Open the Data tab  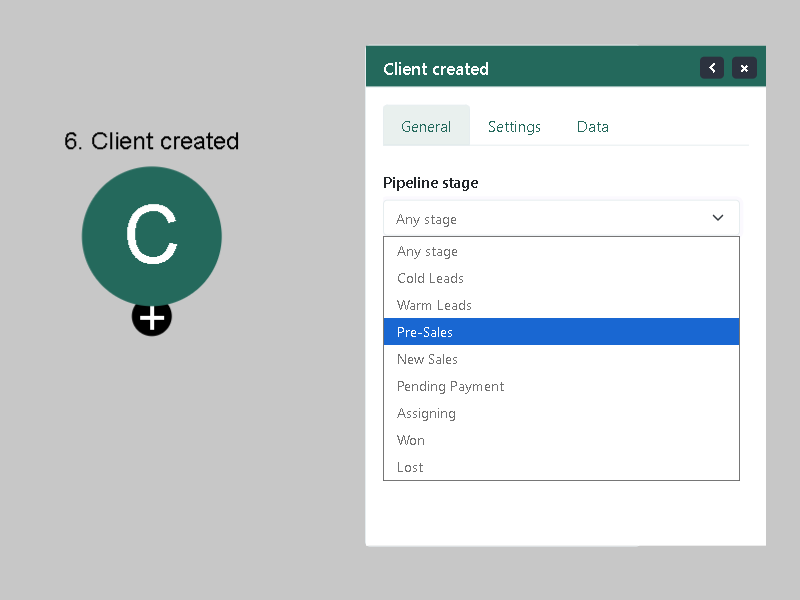coord(592,127)
